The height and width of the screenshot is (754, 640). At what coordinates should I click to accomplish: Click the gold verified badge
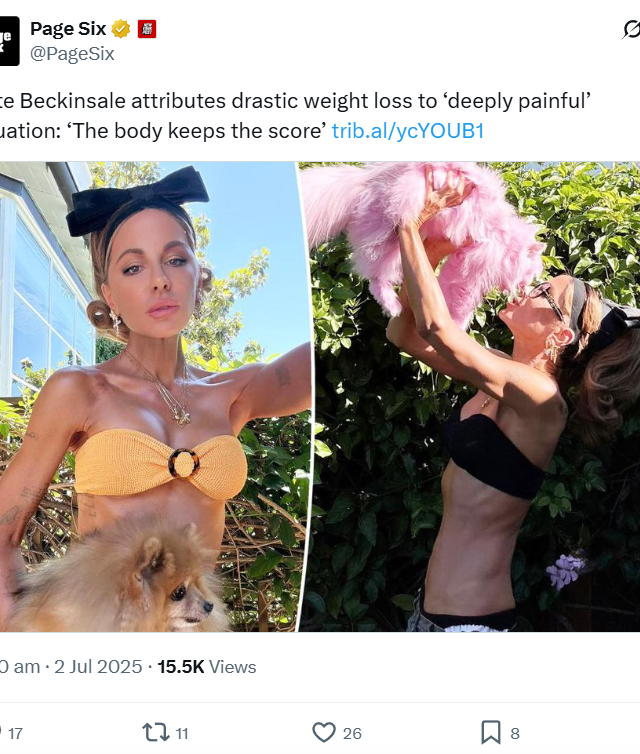click(121, 29)
